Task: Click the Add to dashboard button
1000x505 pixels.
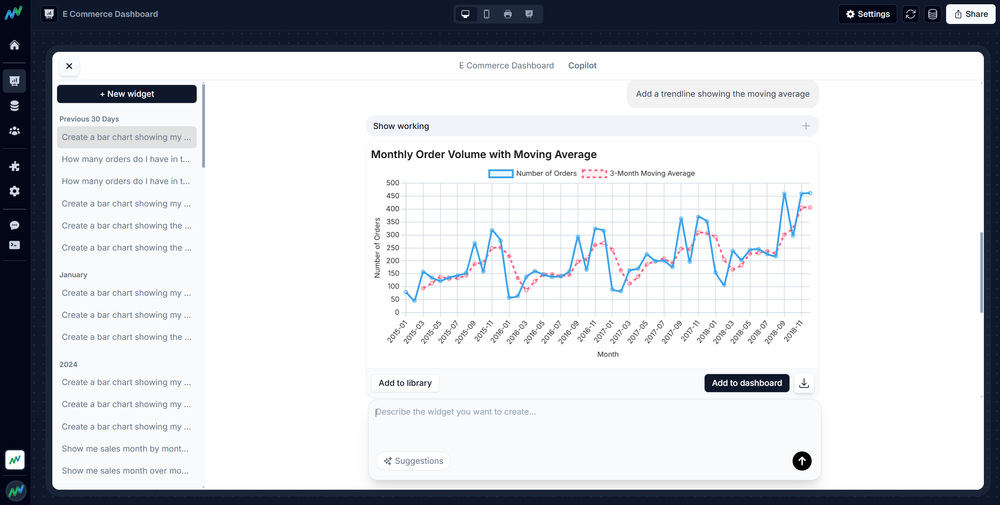Action: pyautogui.click(x=746, y=383)
